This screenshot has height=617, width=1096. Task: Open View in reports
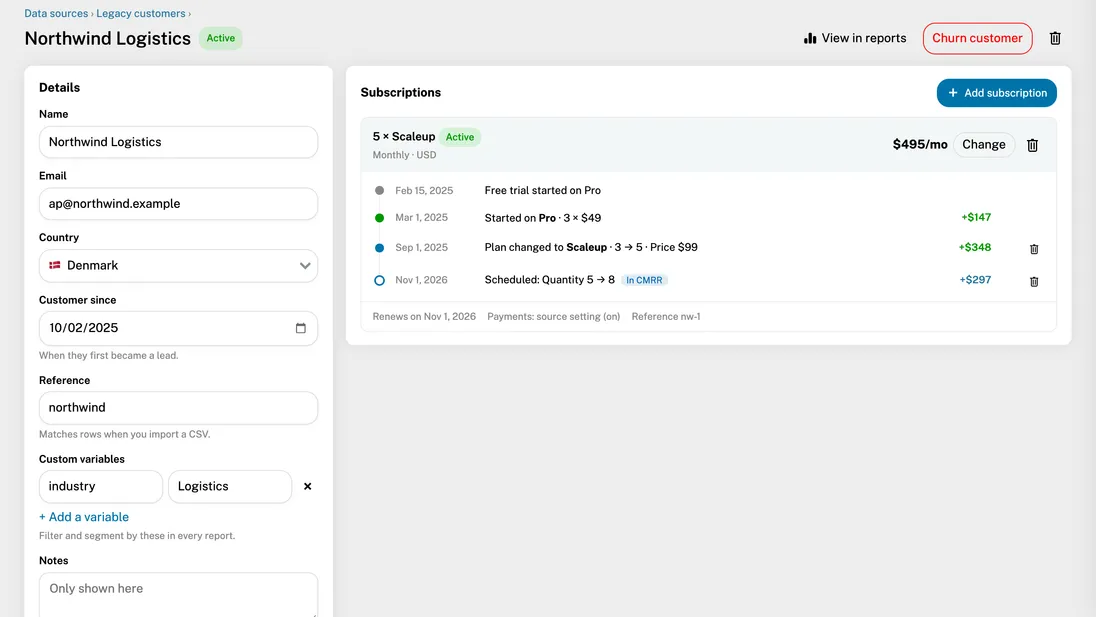click(x=855, y=38)
